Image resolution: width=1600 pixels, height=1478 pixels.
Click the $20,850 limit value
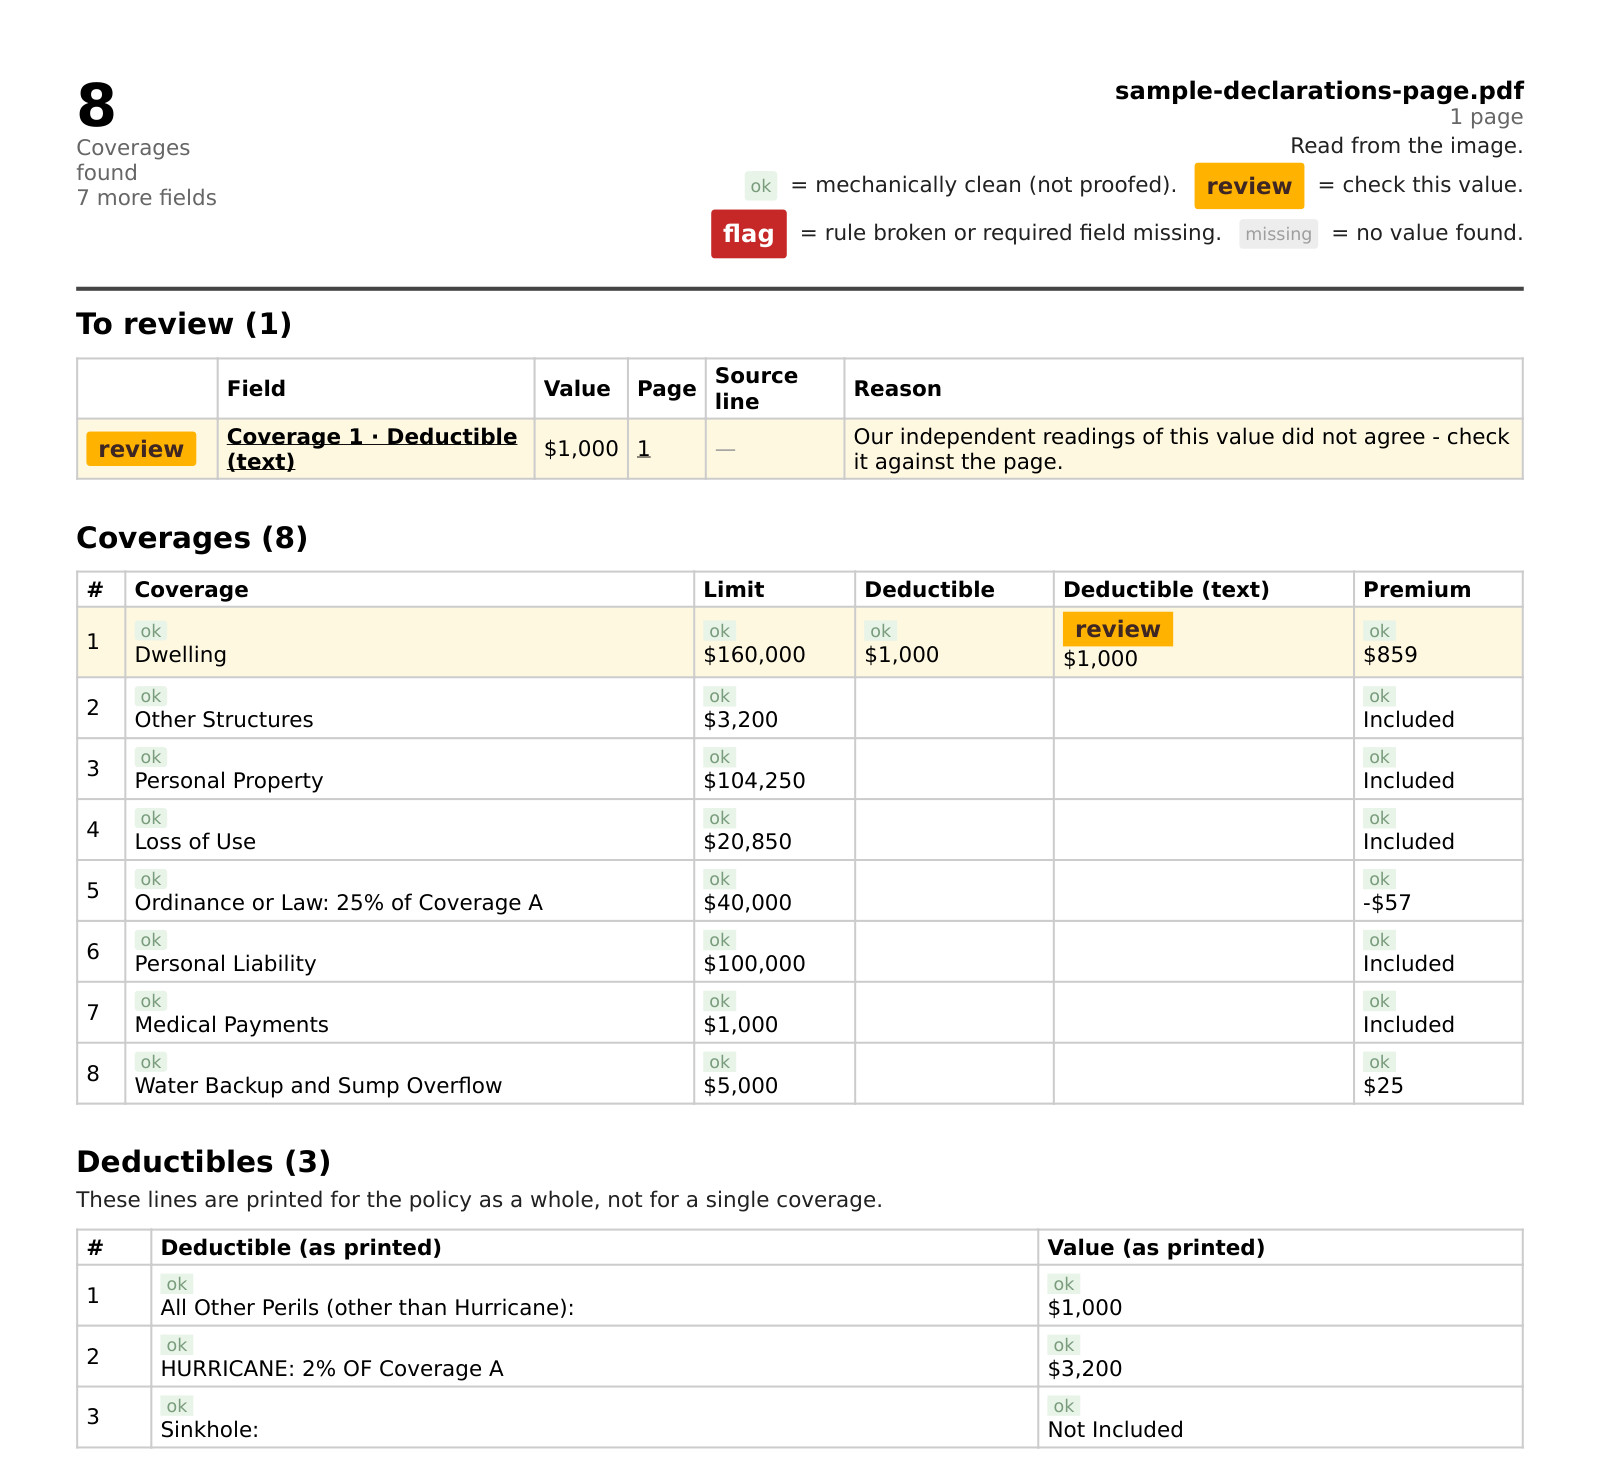747,842
